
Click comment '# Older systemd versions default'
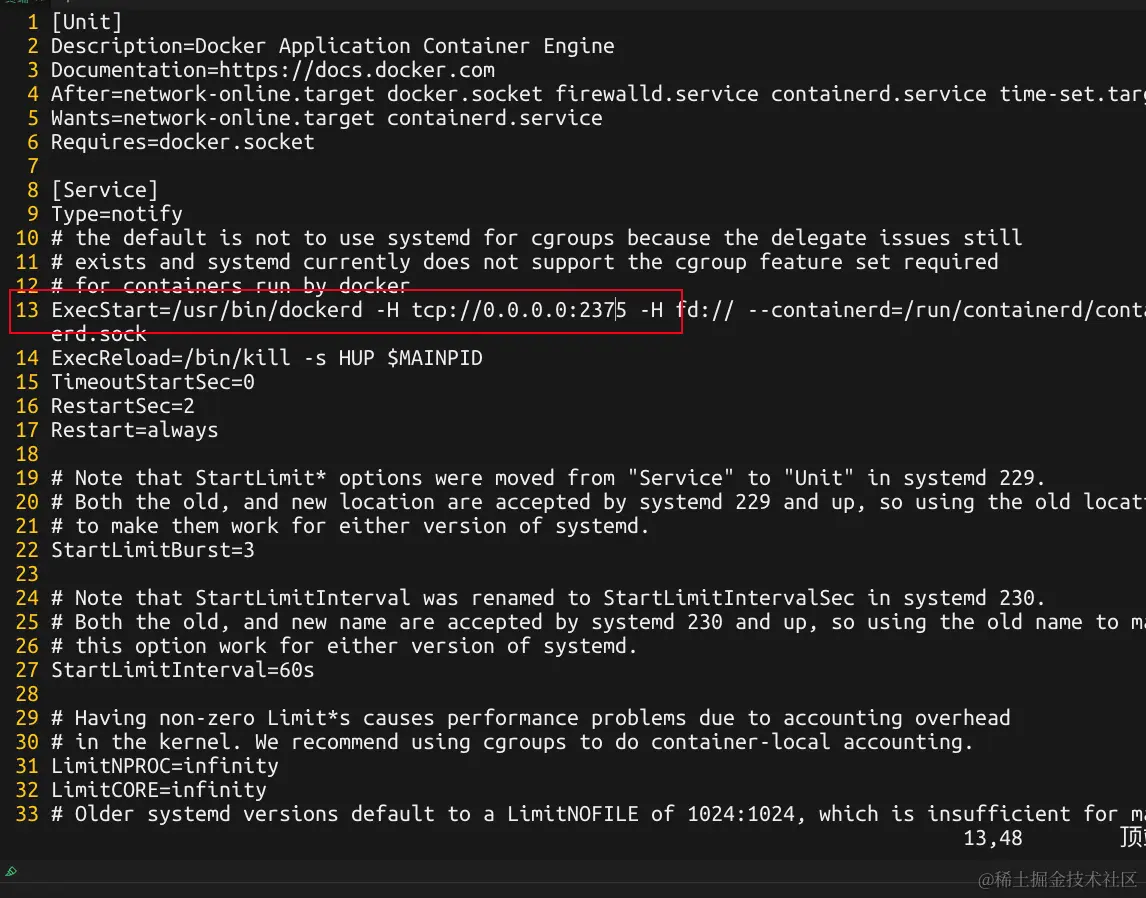pyautogui.click(x=598, y=814)
